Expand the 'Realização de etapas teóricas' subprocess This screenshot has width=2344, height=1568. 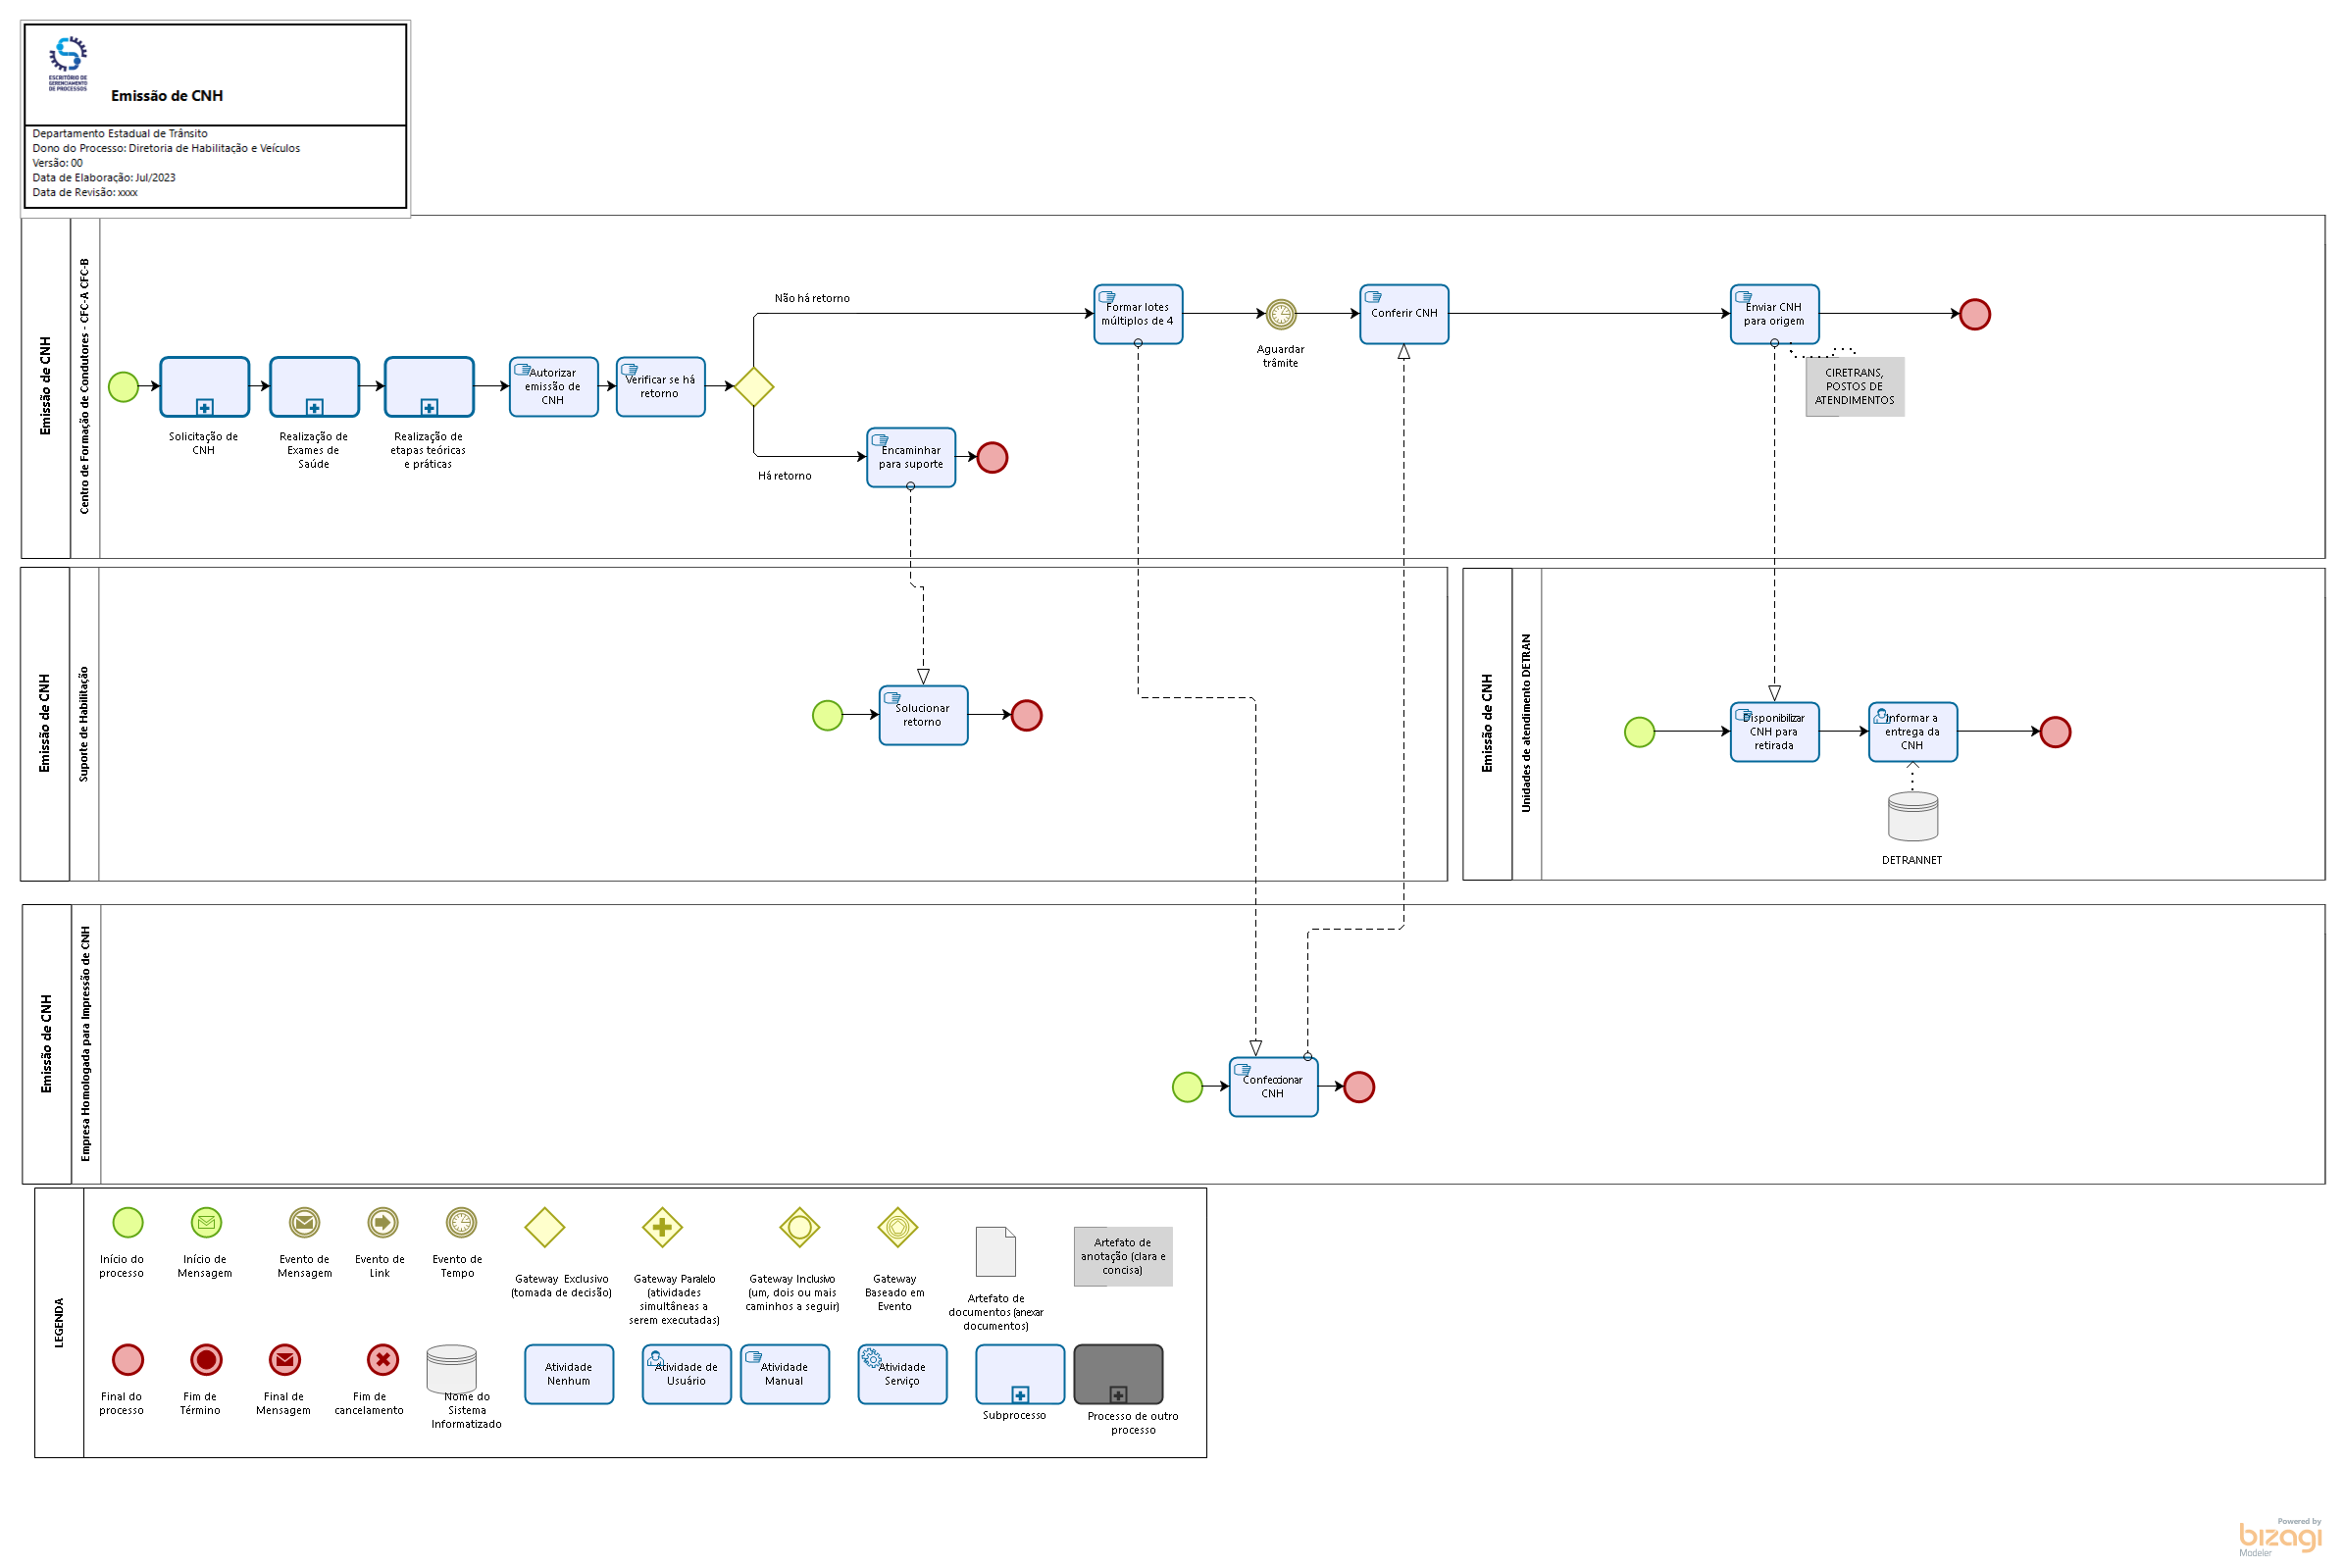(429, 407)
